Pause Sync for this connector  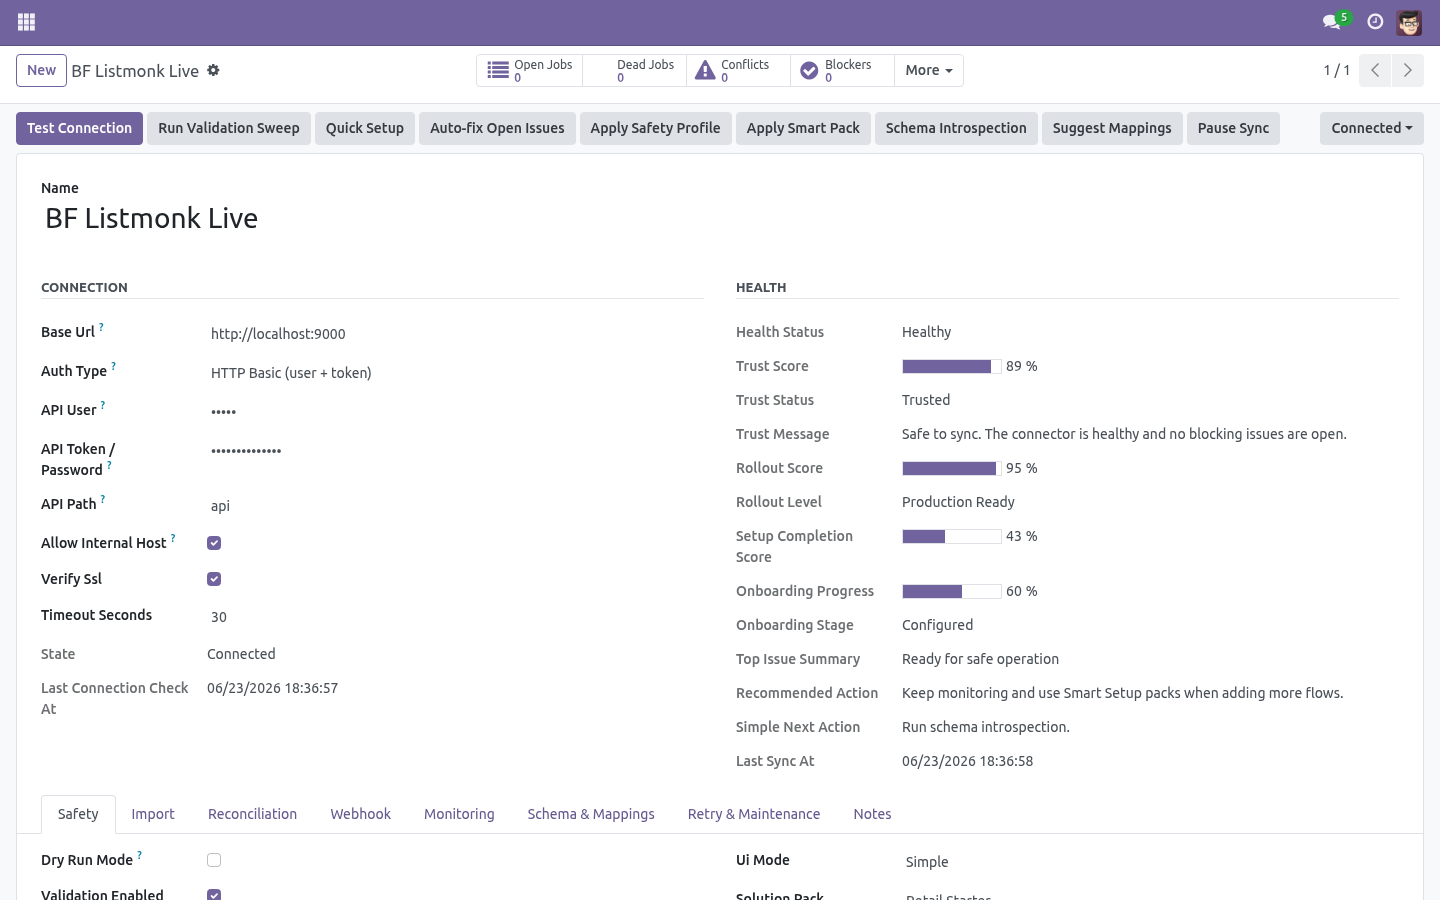pyautogui.click(x=1233, y=128)
